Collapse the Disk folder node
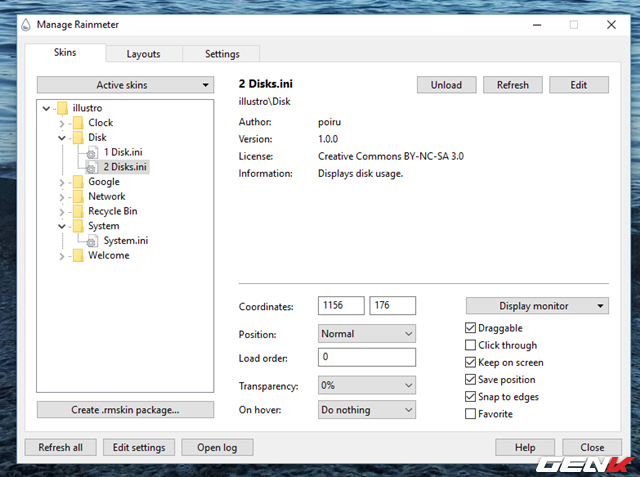The height and width of the screenshot is (477, 640). click(62, 138)
